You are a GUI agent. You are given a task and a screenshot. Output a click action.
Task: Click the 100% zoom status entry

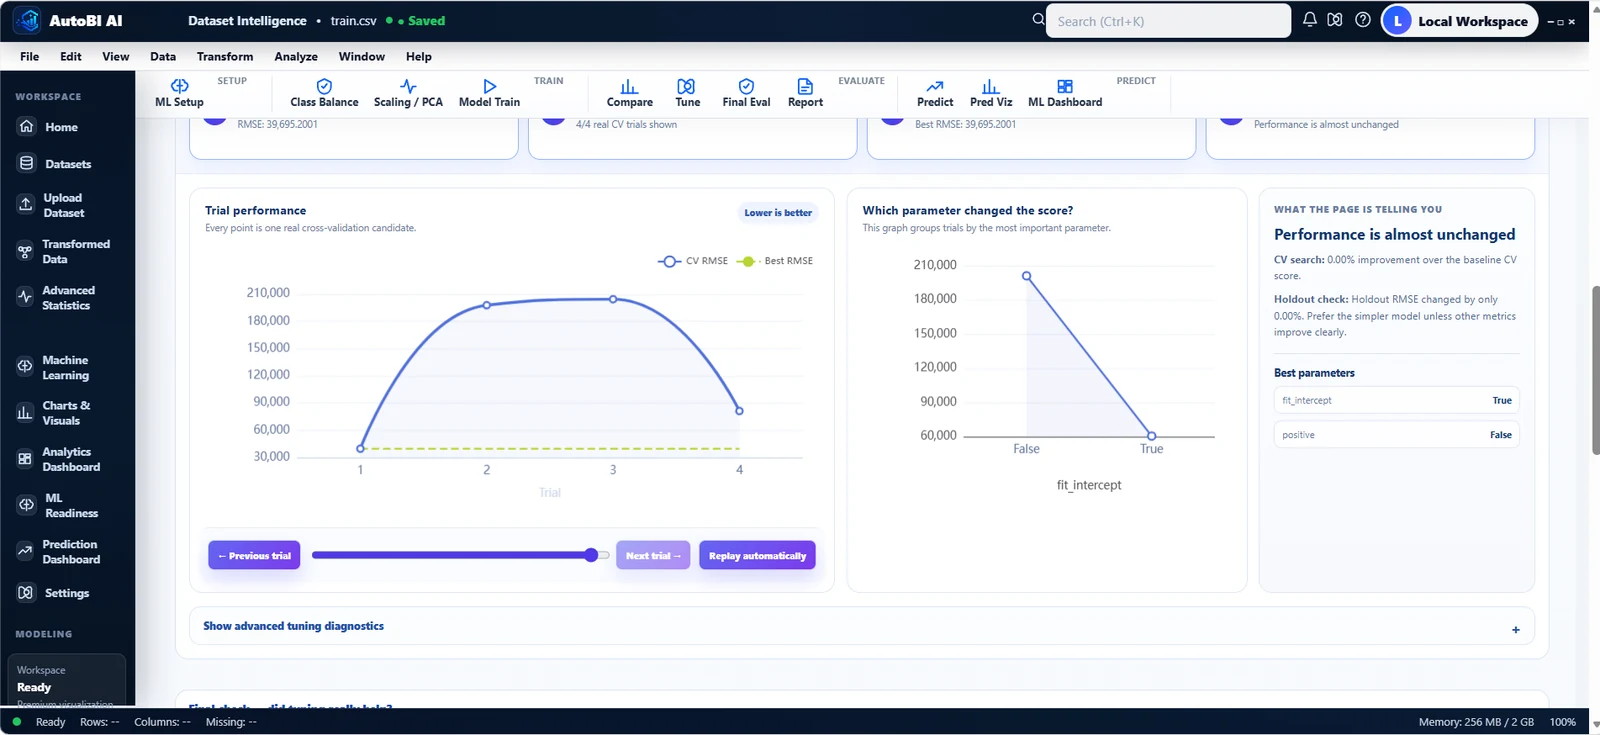tap(1562, 722)
